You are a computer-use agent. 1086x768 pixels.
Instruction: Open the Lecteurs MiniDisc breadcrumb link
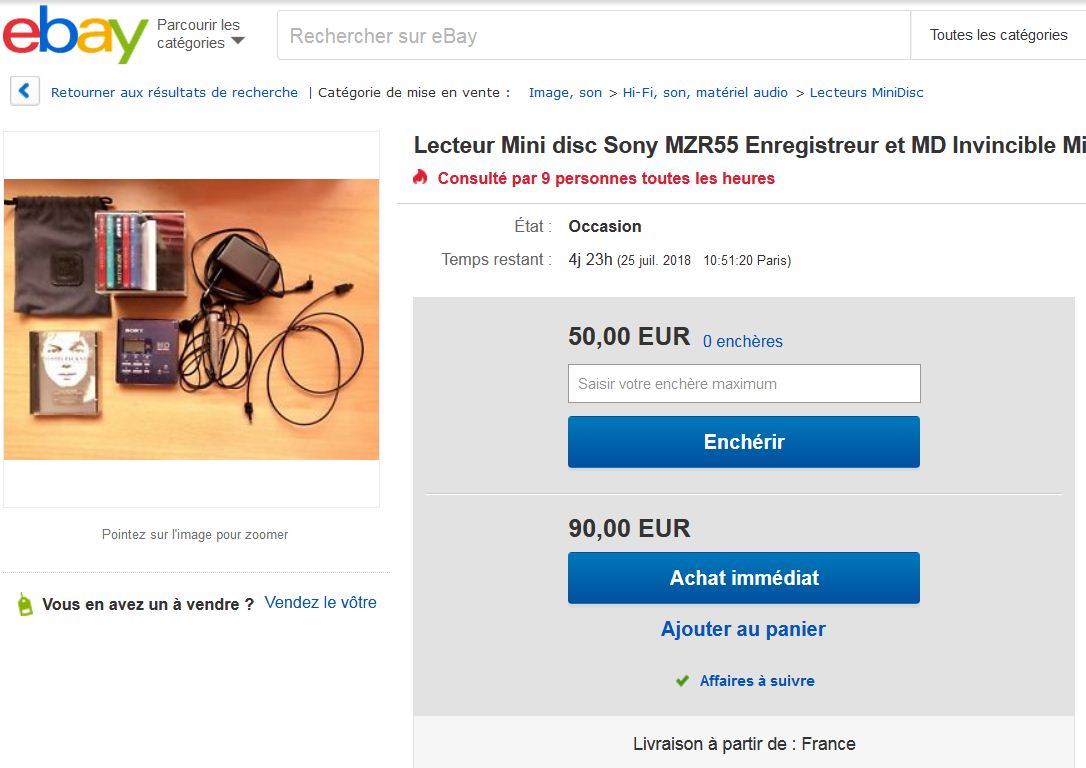(x=866, y=92)
